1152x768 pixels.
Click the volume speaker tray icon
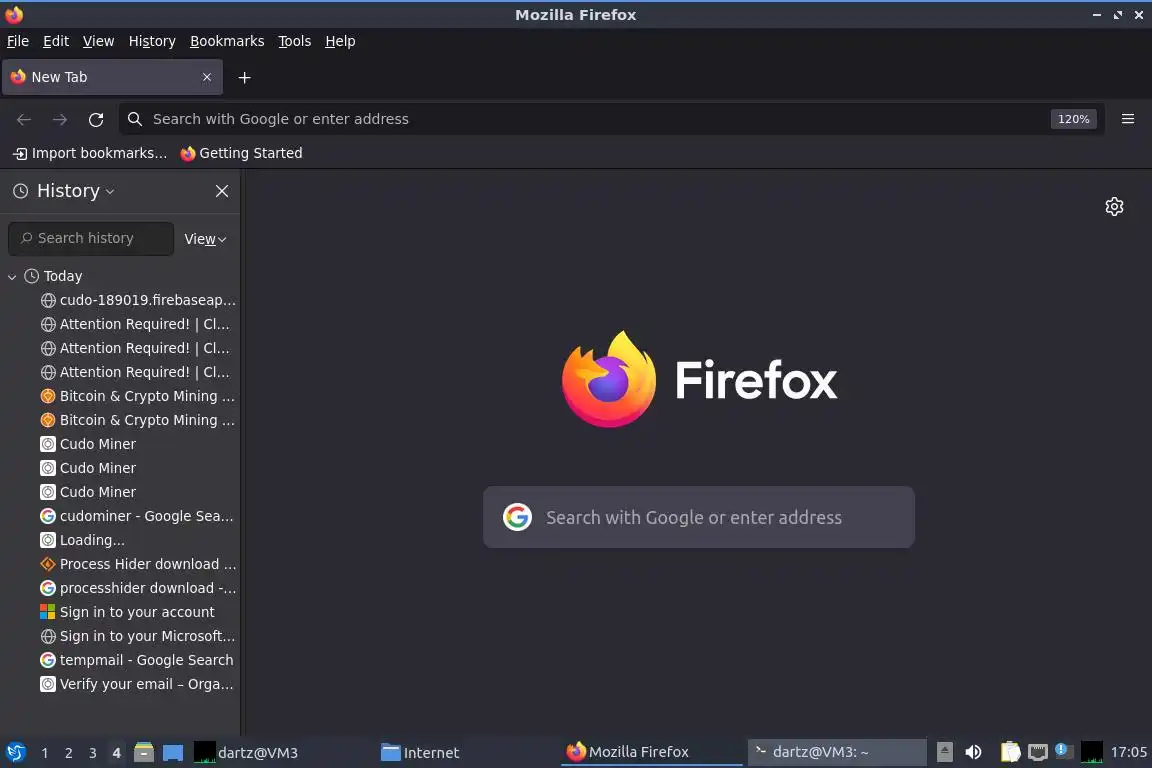point(973,752)
